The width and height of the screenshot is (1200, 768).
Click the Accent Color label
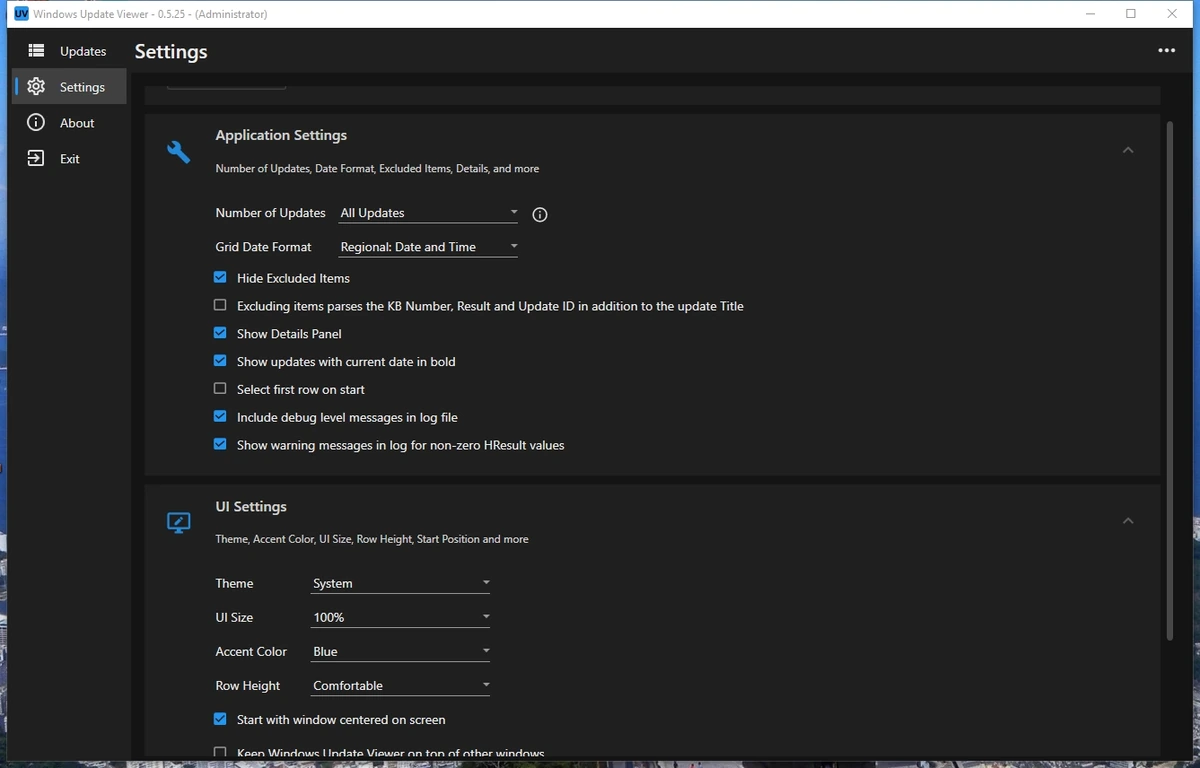coord(251,651)
